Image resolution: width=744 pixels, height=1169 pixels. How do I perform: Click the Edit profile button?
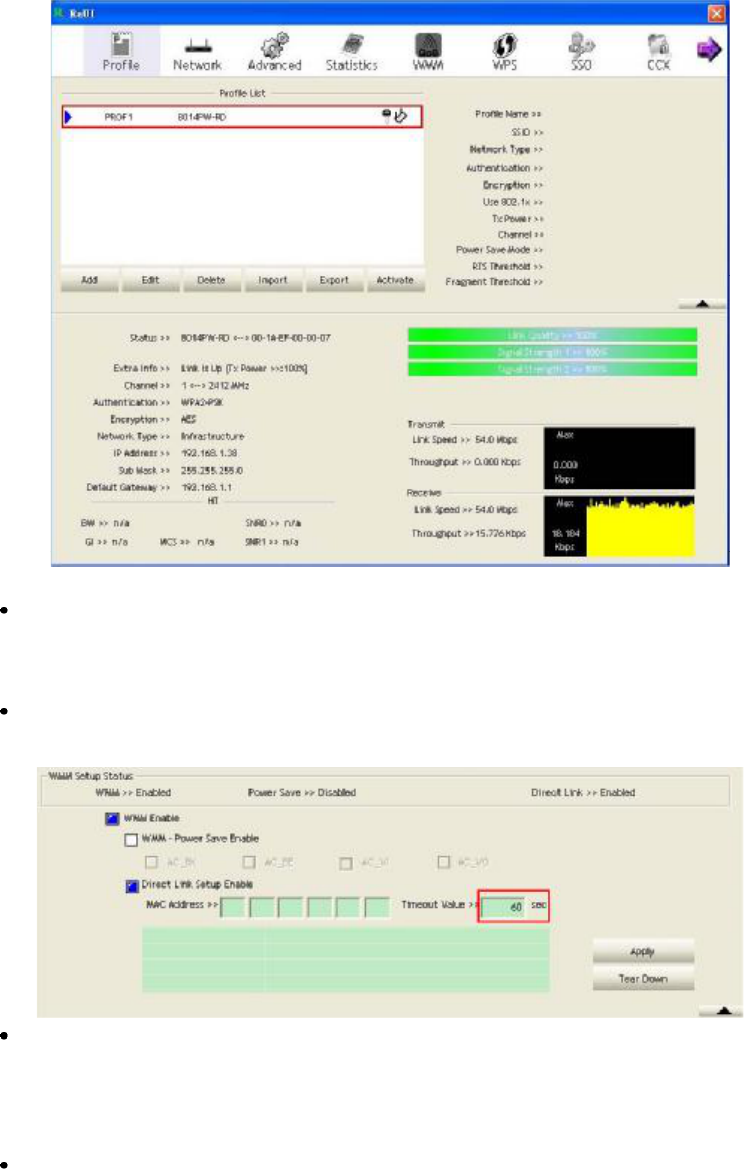pos(151,280)
